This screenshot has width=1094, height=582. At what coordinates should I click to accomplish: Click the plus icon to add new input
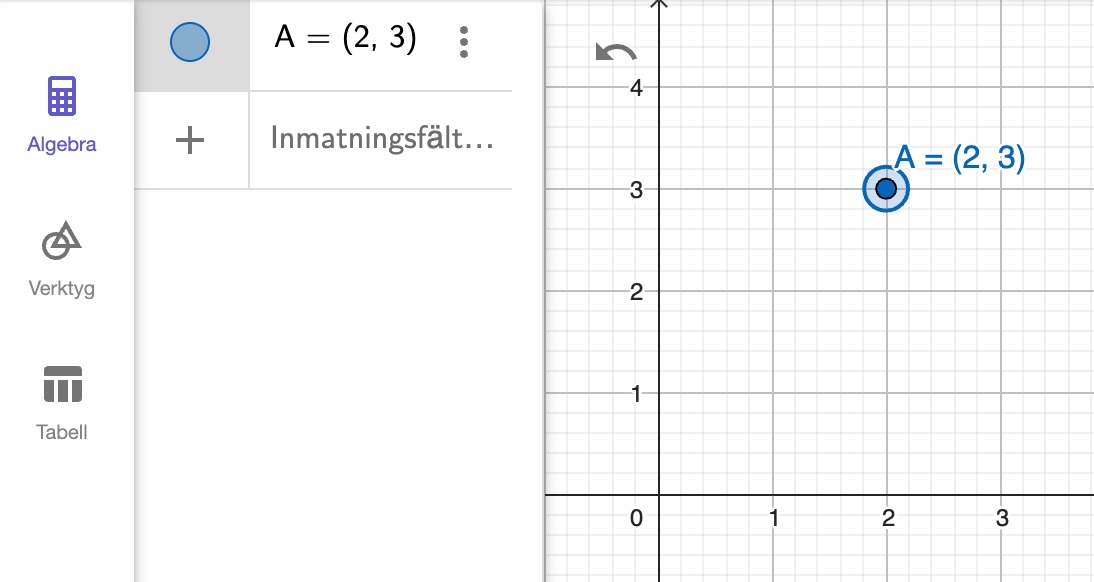(189, 139)
